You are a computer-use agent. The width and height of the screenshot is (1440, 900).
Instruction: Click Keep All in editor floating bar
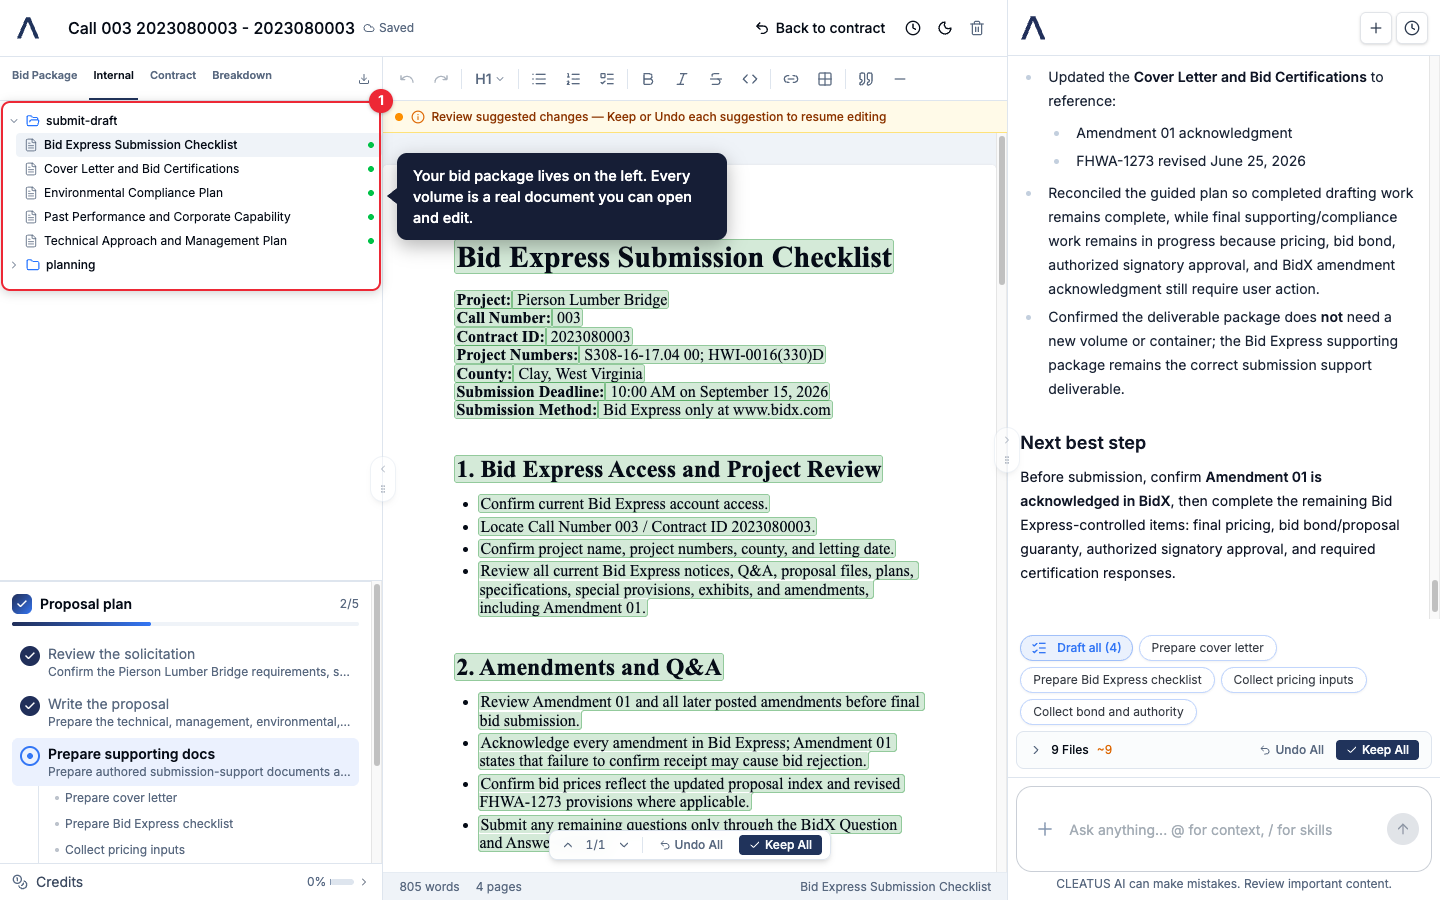click(780, 845)
